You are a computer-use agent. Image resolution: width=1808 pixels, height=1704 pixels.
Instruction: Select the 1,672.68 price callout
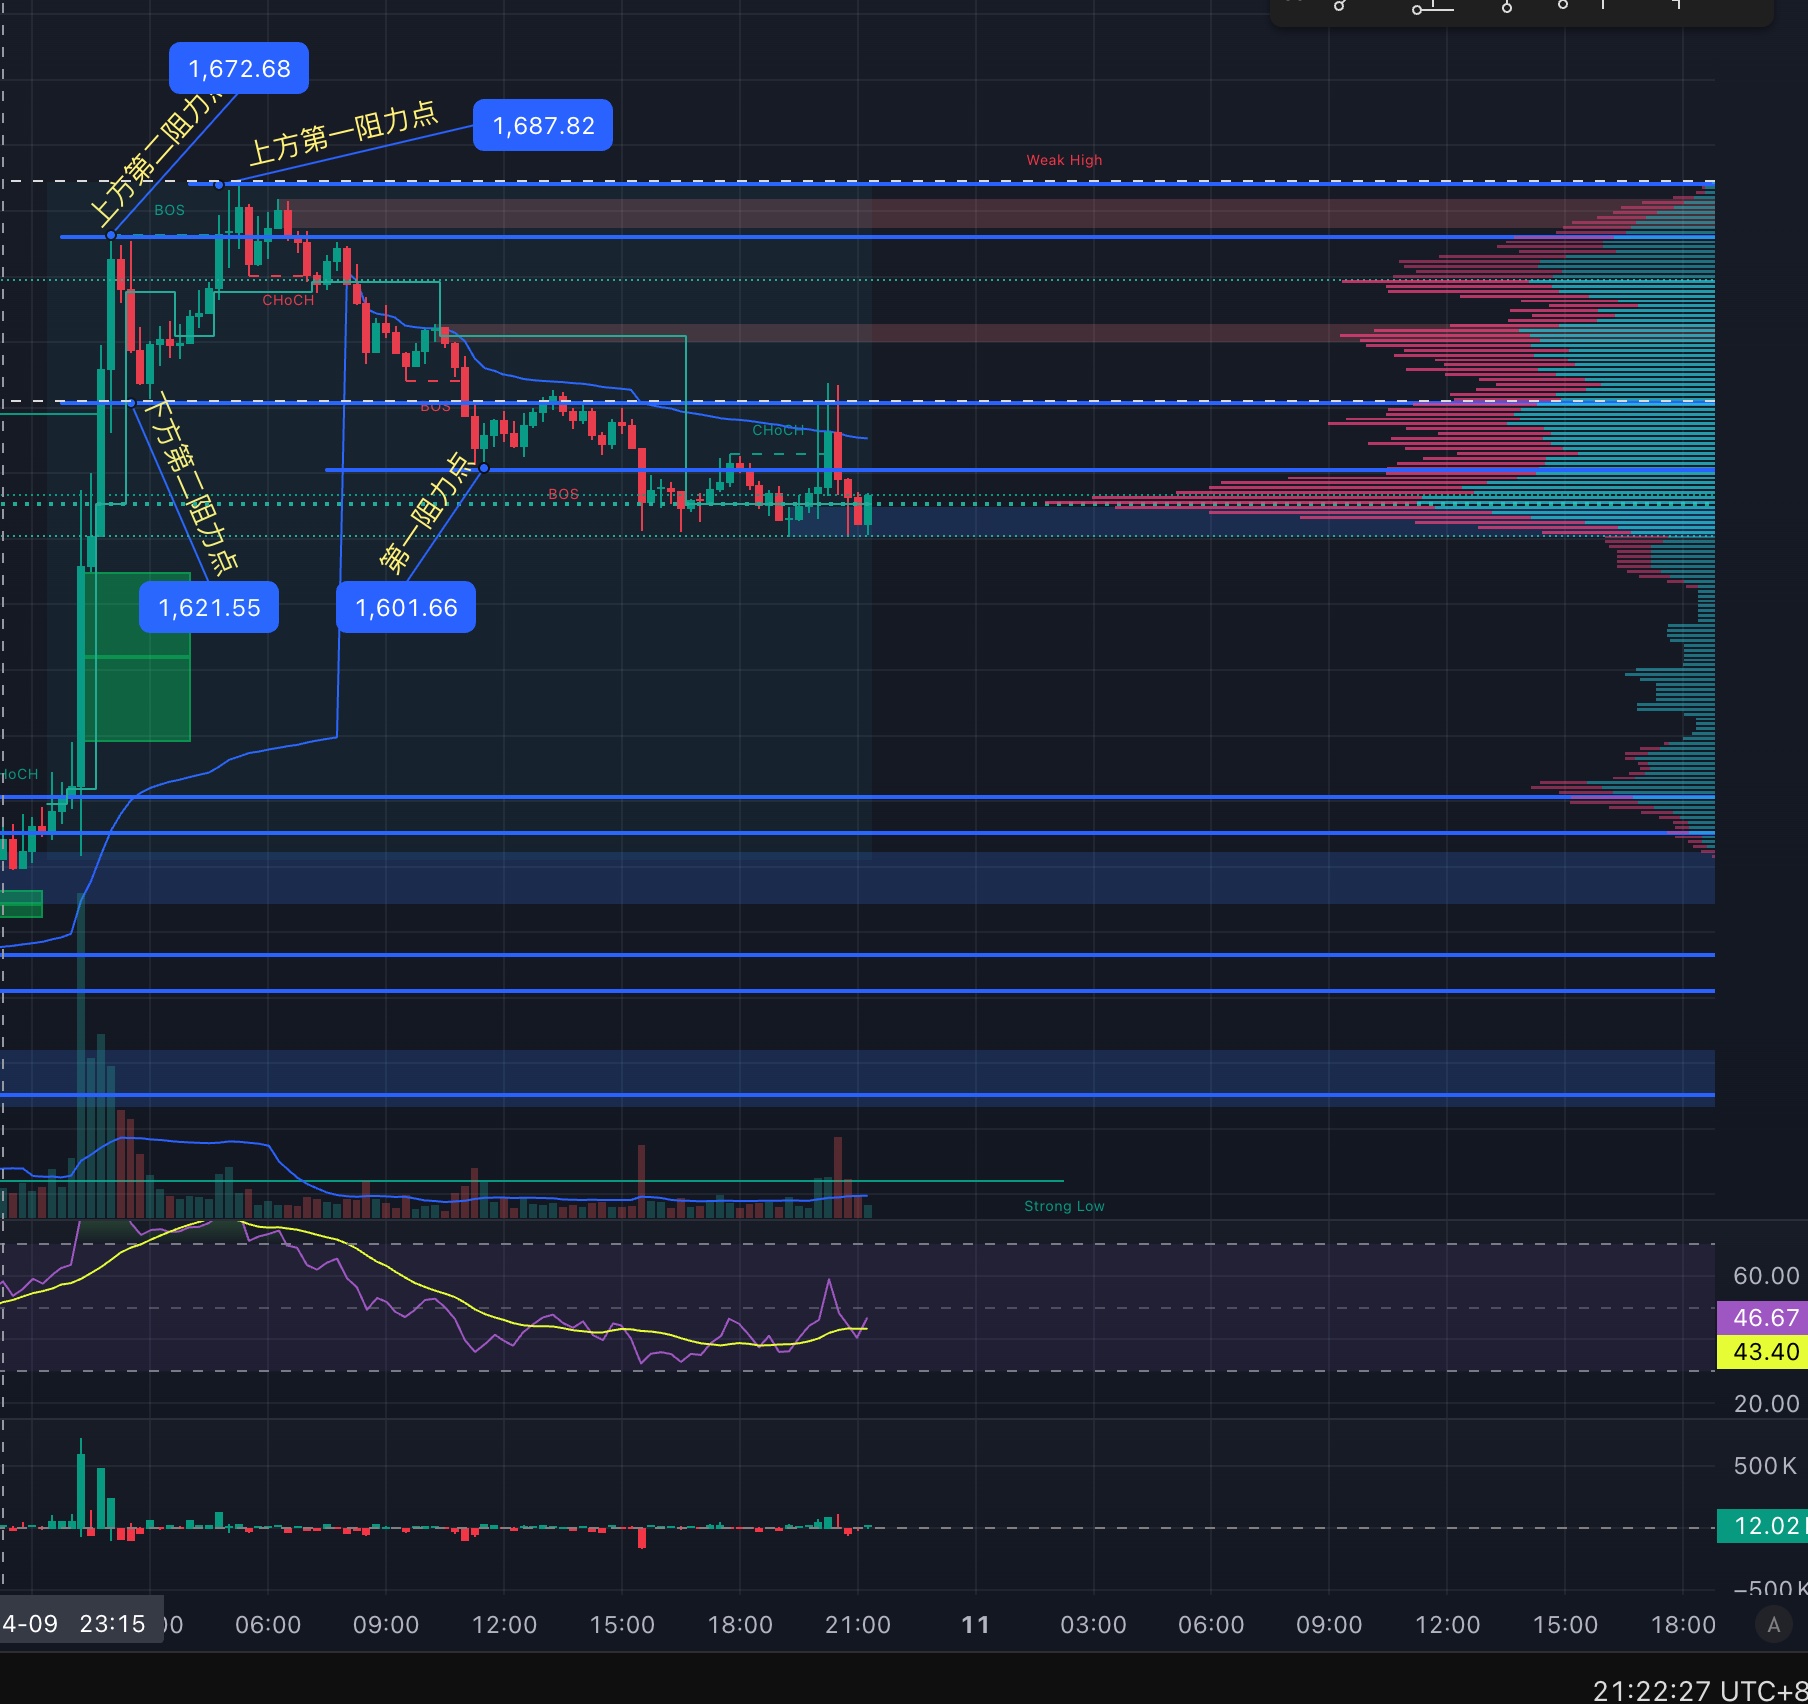click(239, 69)
